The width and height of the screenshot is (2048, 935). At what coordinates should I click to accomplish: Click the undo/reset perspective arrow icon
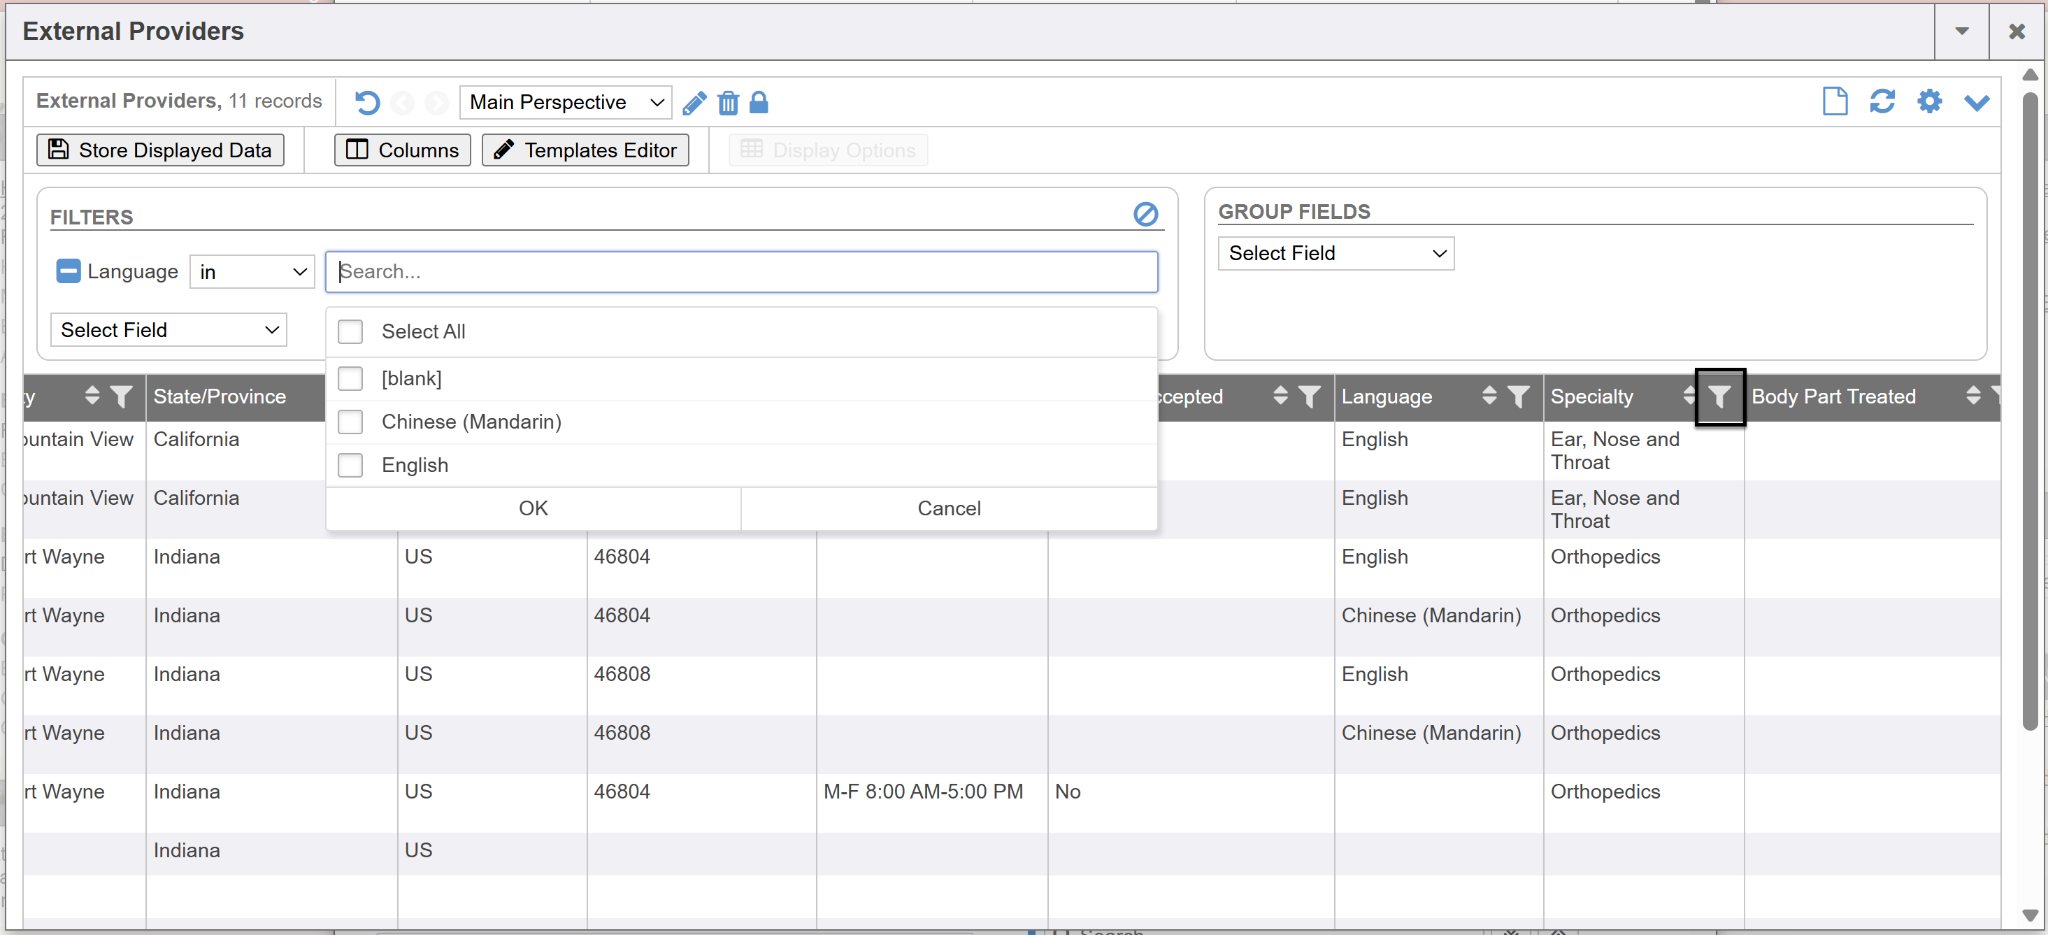367,103
